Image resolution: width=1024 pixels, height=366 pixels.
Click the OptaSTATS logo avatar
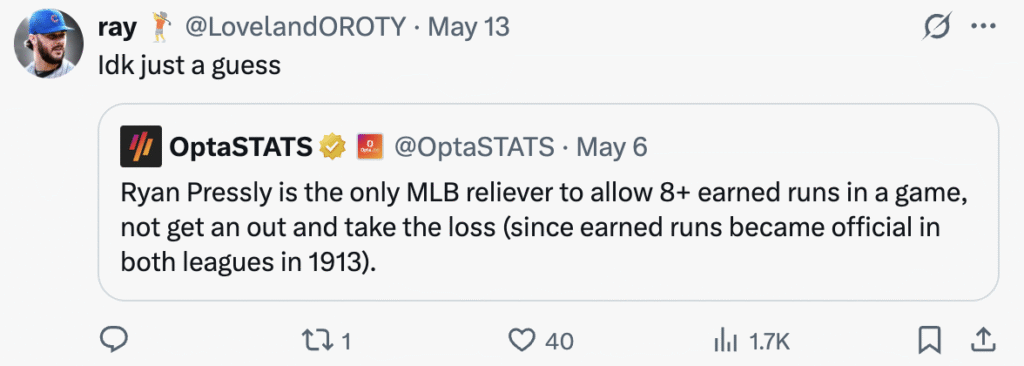[141, 146]
